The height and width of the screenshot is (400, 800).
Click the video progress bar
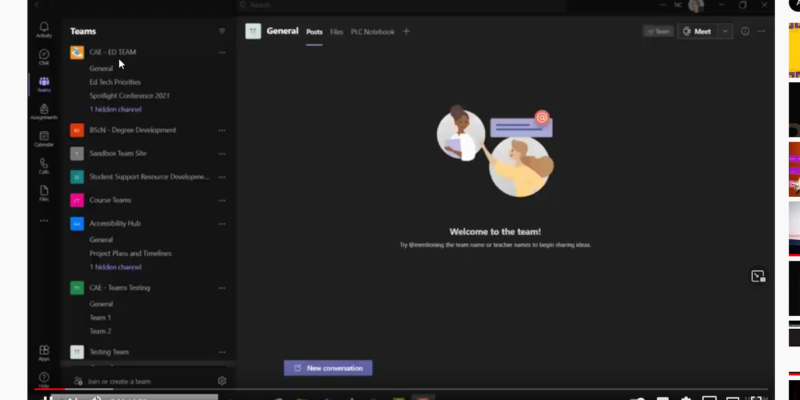[401, 389]
